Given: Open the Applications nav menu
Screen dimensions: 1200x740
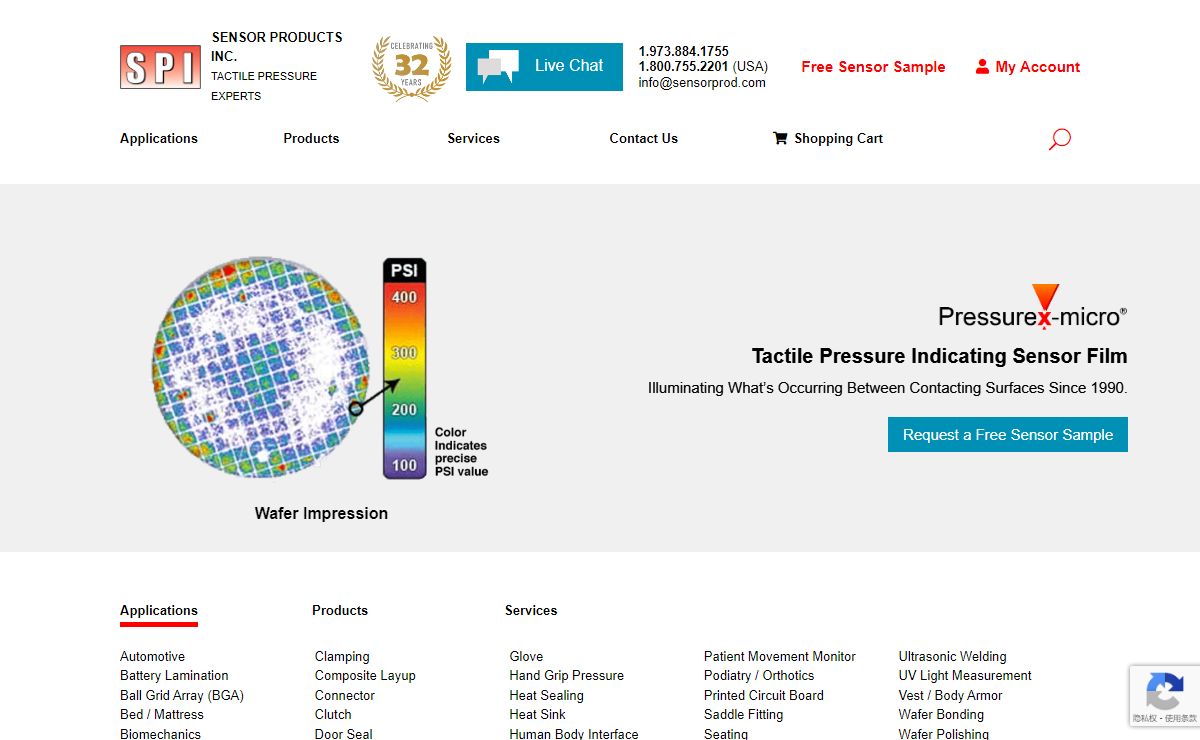Looking at the screenshot, I should tap(159, 139).
